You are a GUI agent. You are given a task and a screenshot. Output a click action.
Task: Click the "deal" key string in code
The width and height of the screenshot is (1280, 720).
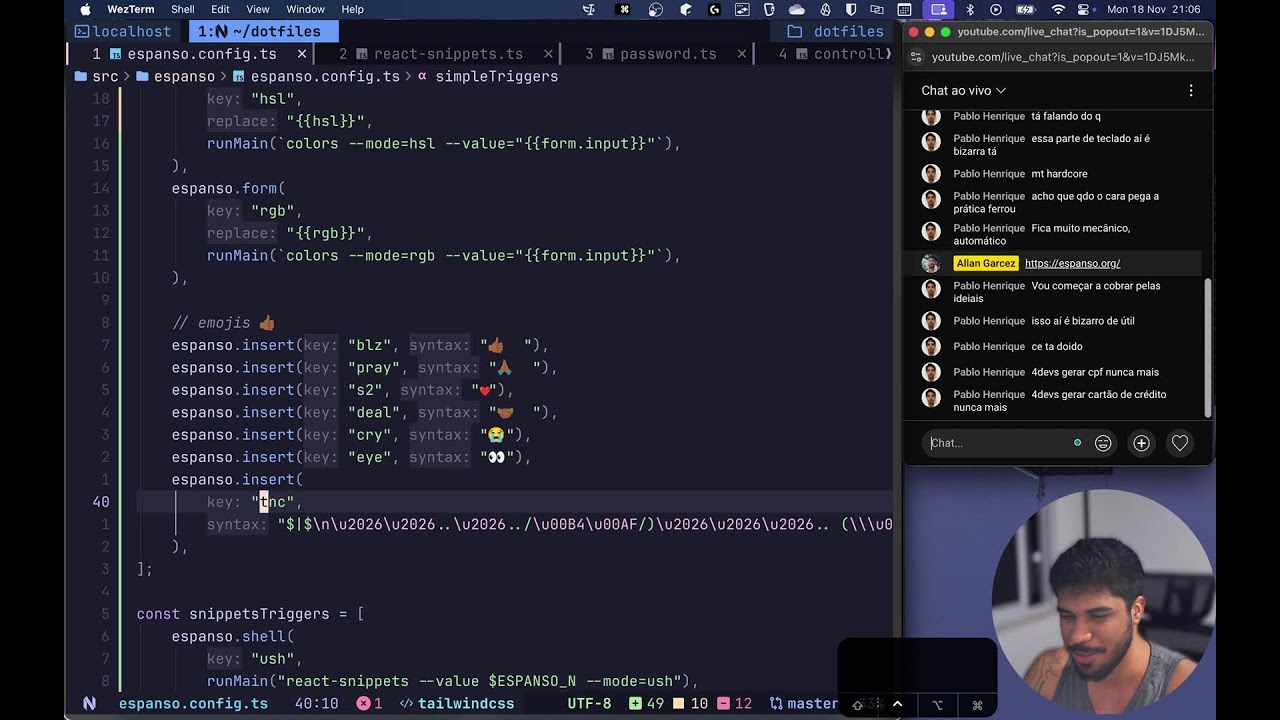pos(374,412)
